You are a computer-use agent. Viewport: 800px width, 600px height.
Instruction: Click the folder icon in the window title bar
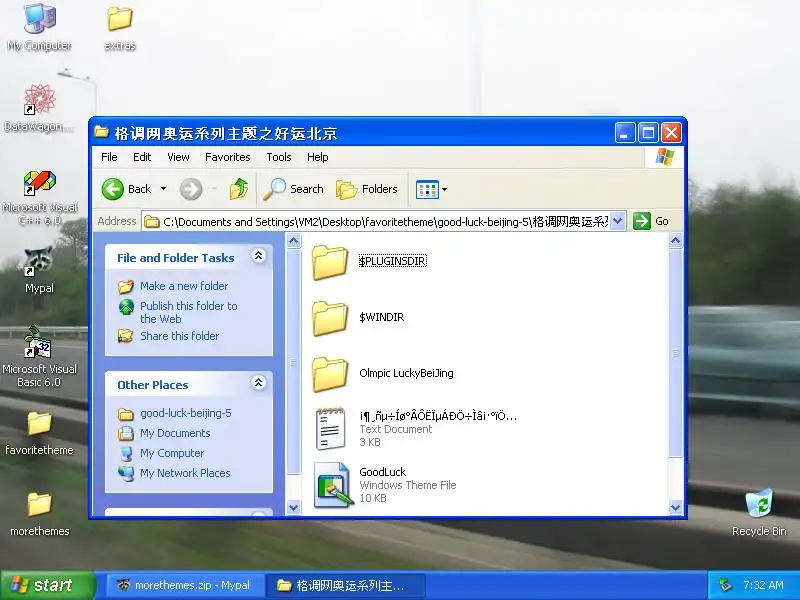102,133
